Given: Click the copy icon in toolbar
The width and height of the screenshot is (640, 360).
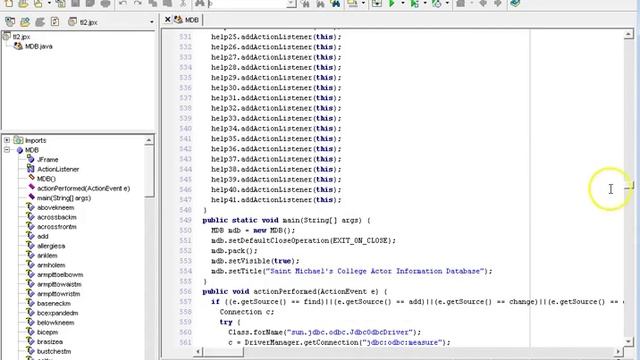Looking at the screenshot, I should [153, 4].
